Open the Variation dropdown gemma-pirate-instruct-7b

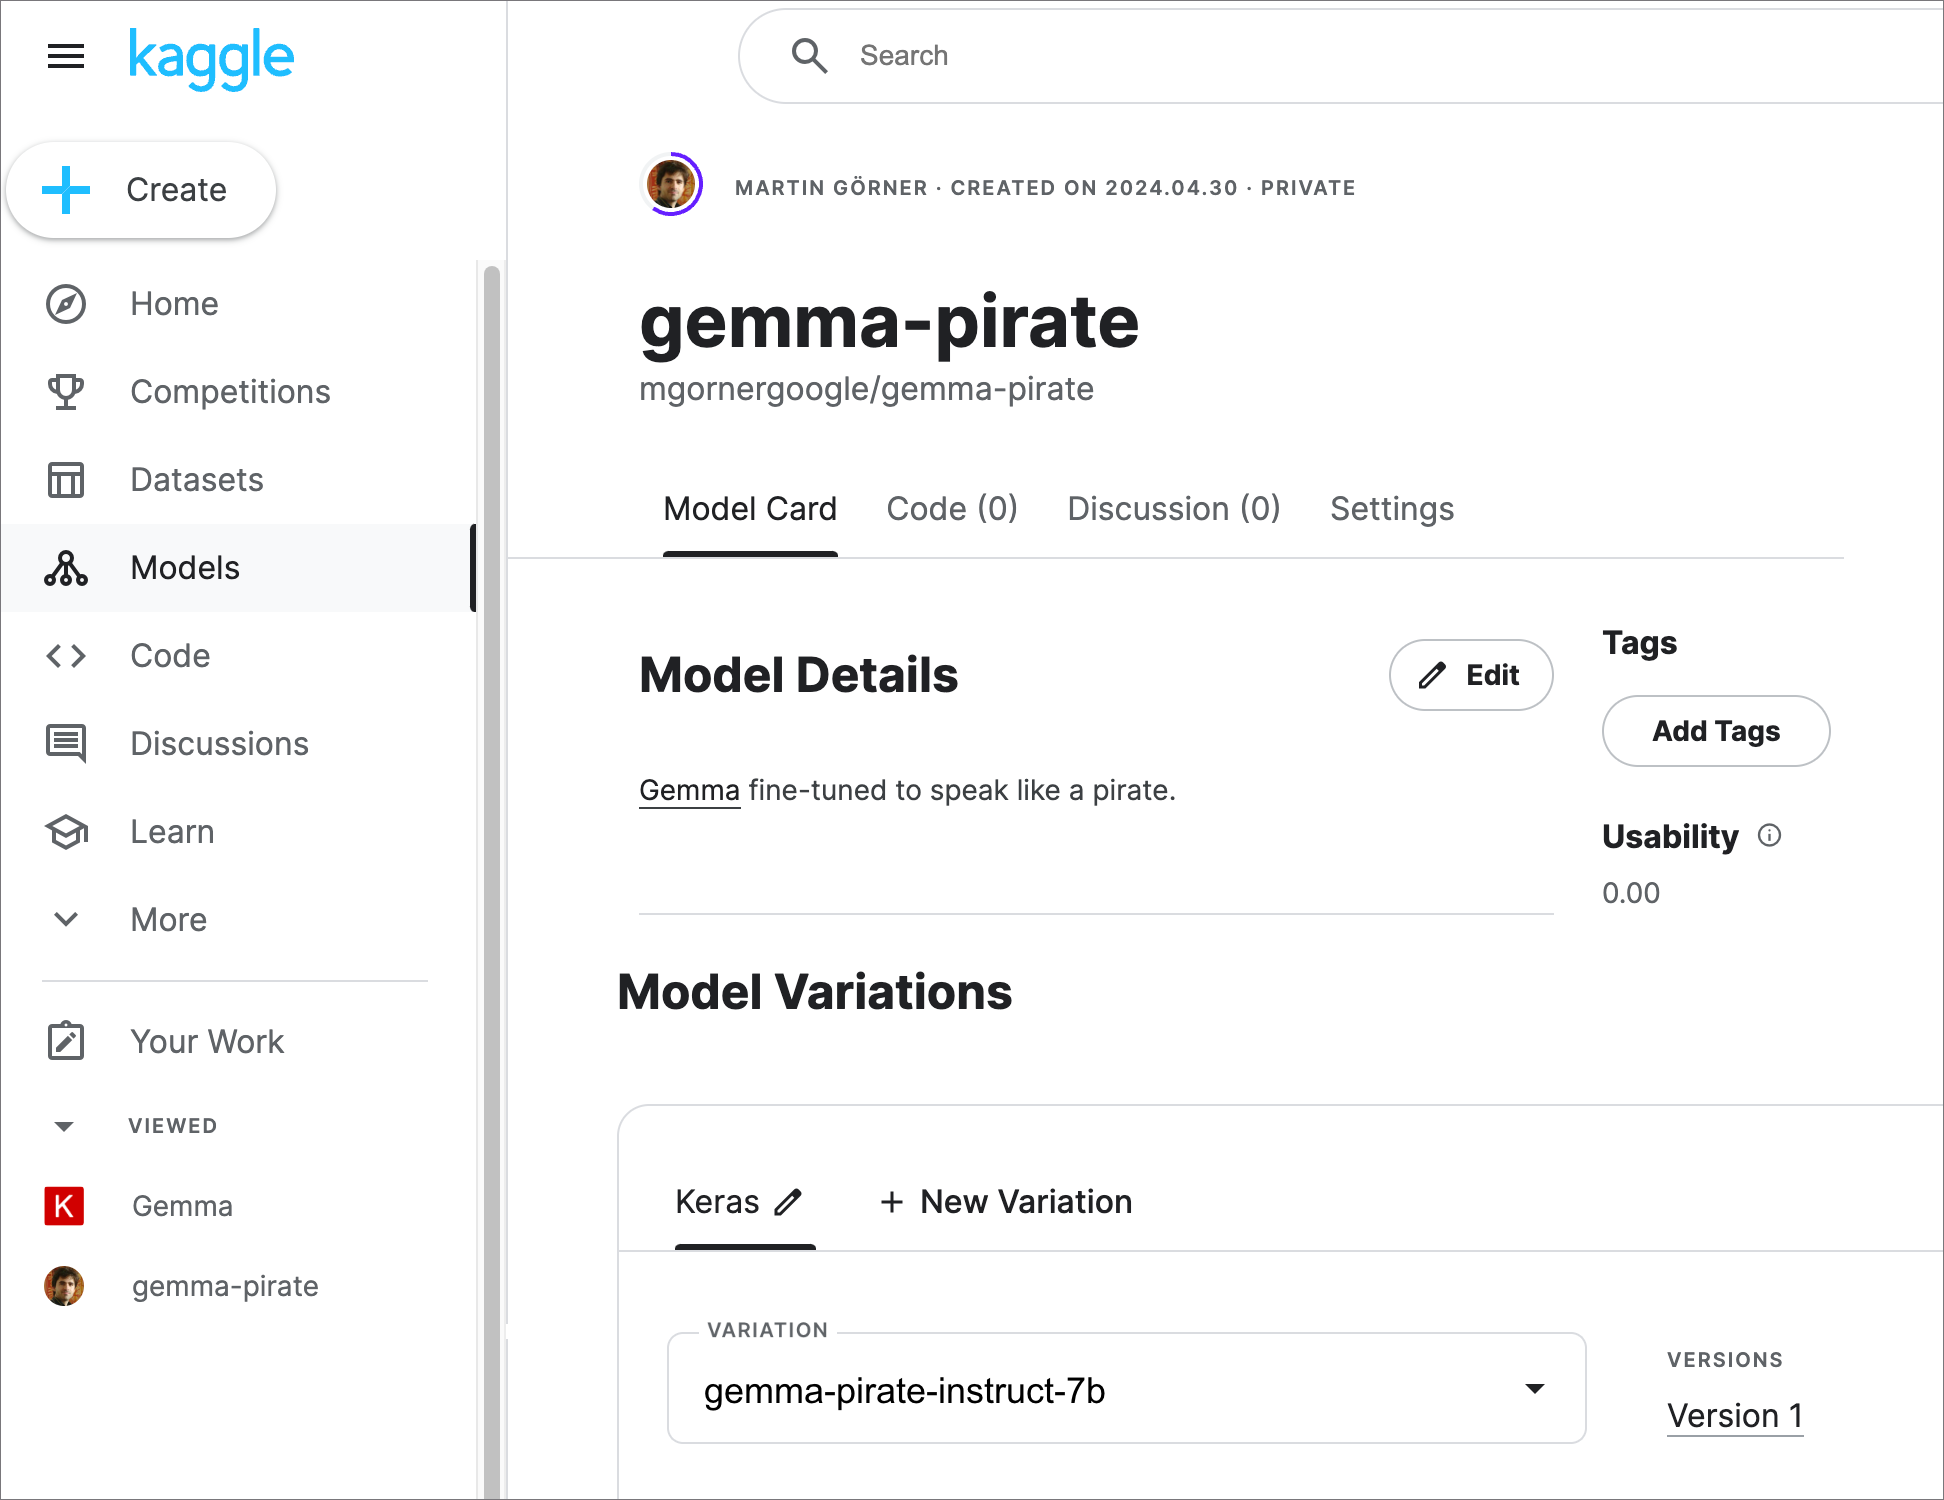point(1126,1389)
